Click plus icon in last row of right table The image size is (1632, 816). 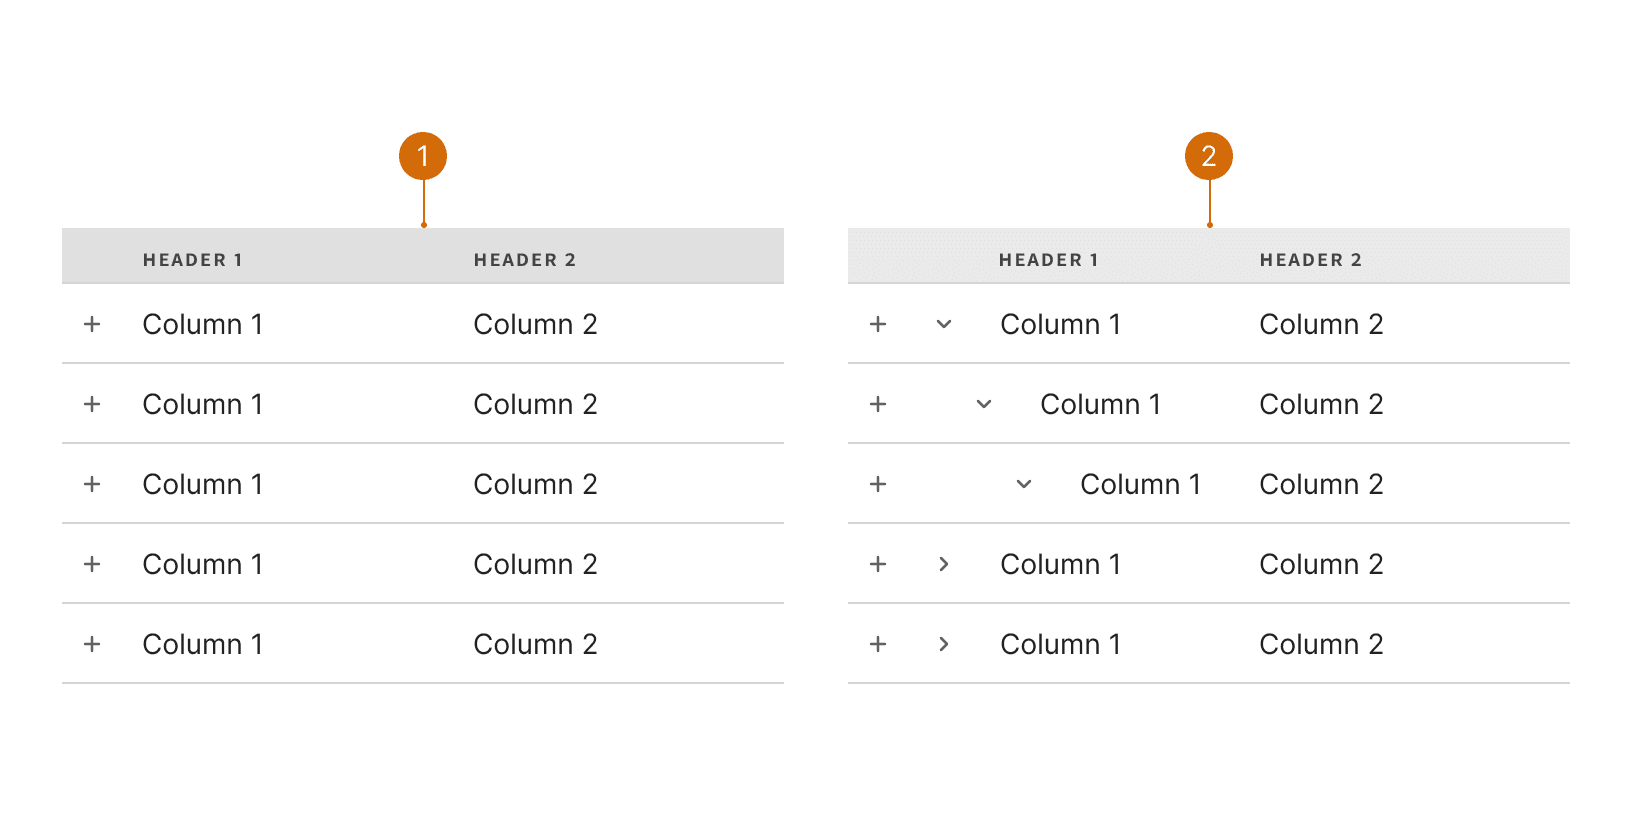click(x=878, y=644)
